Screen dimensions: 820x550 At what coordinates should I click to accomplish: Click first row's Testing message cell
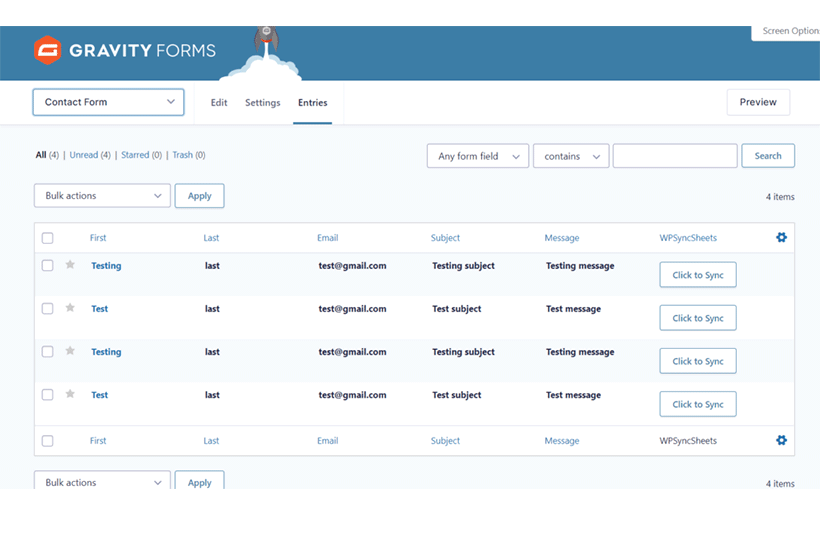580,266
